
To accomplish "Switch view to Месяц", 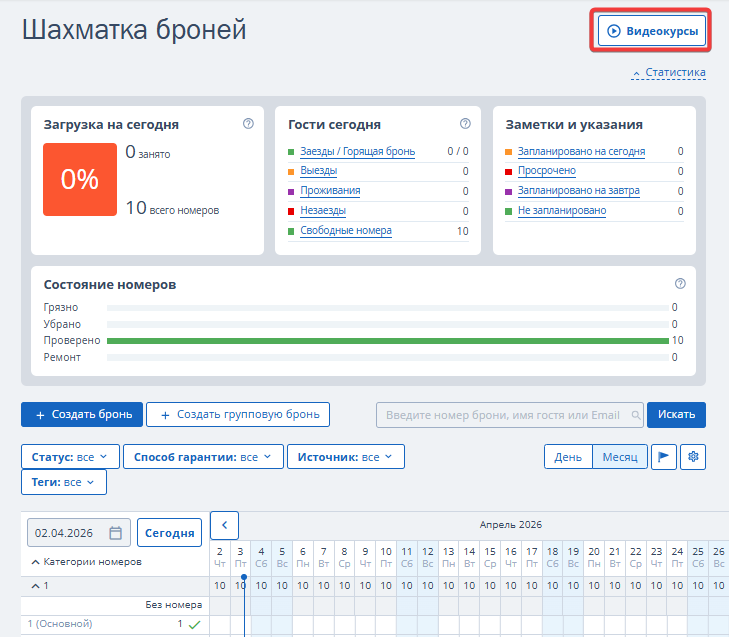I will 619,457.
